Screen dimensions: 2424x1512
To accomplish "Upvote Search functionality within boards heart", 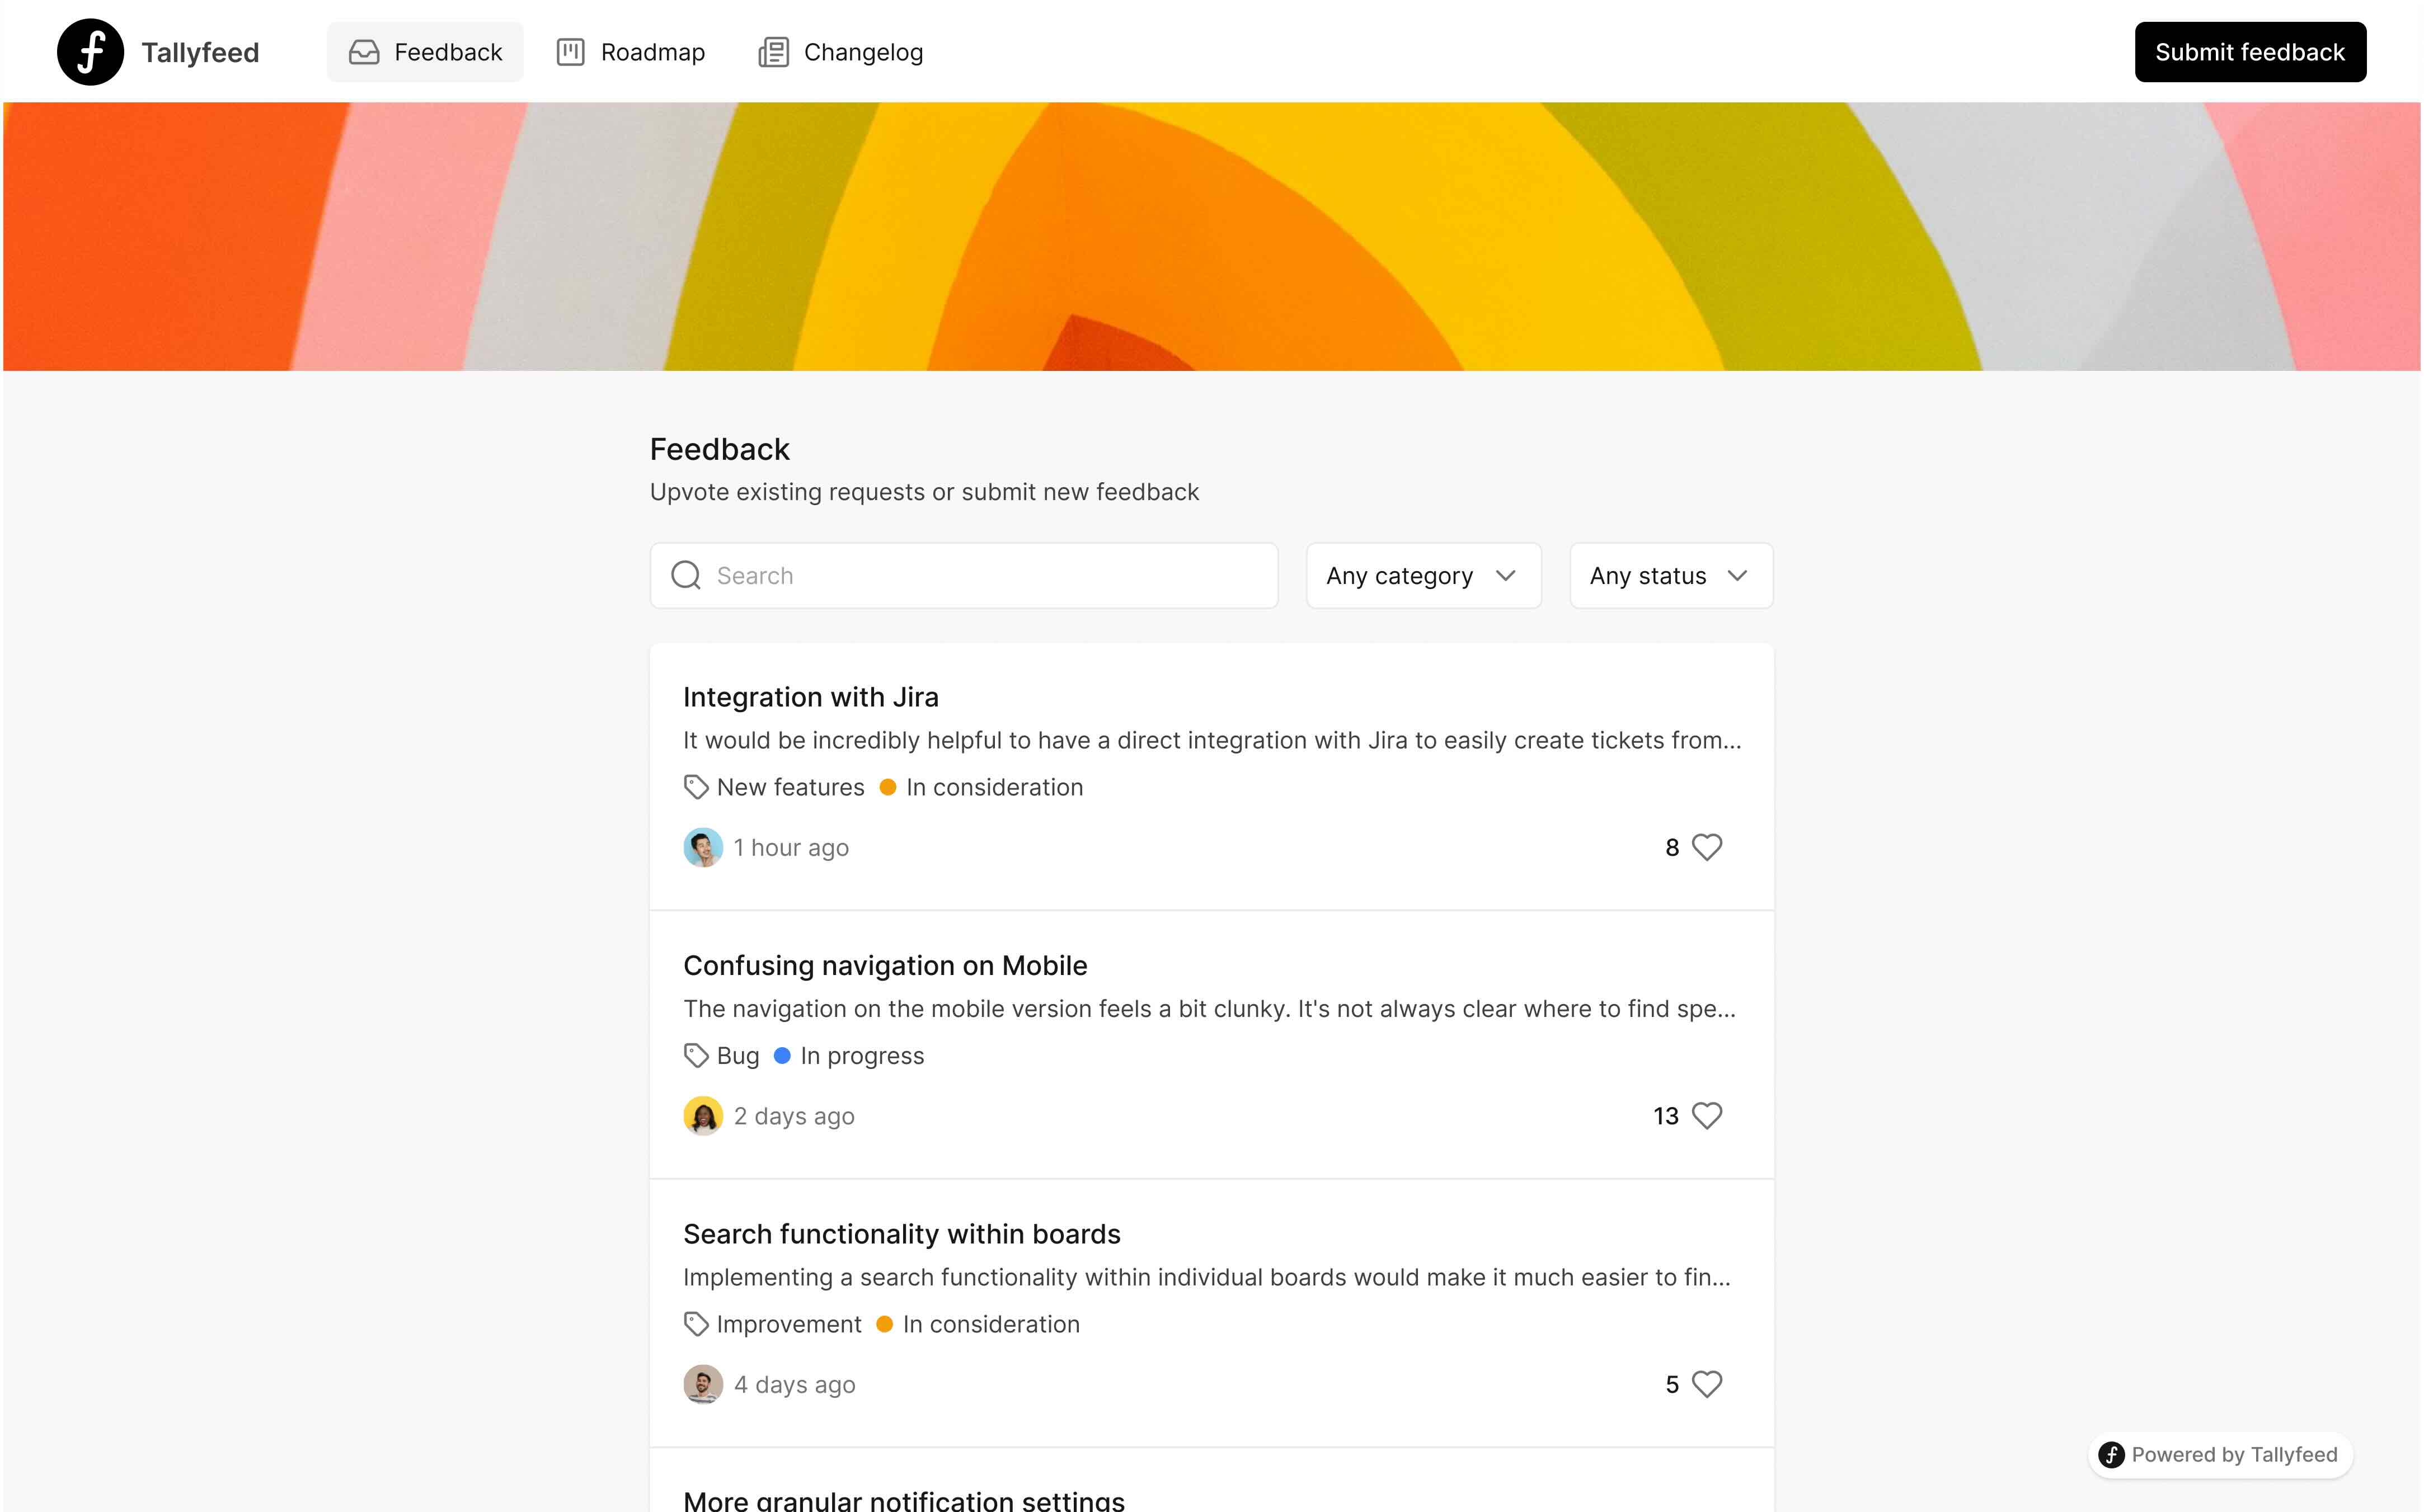I will pyautogui.click(x=1707, y=1384).
